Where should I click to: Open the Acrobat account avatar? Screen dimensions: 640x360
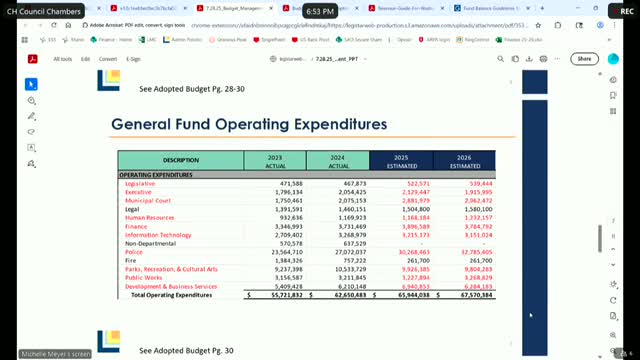point(613,59)
